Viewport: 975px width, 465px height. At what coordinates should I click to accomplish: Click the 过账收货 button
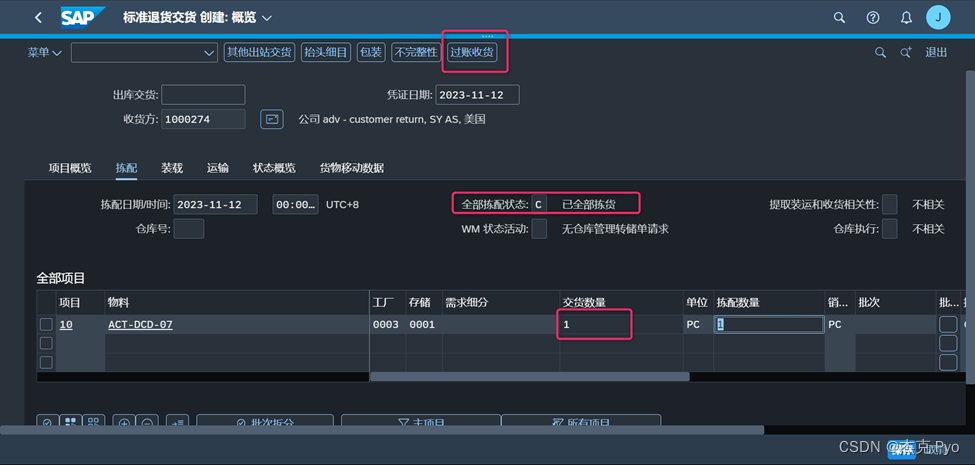473,52
